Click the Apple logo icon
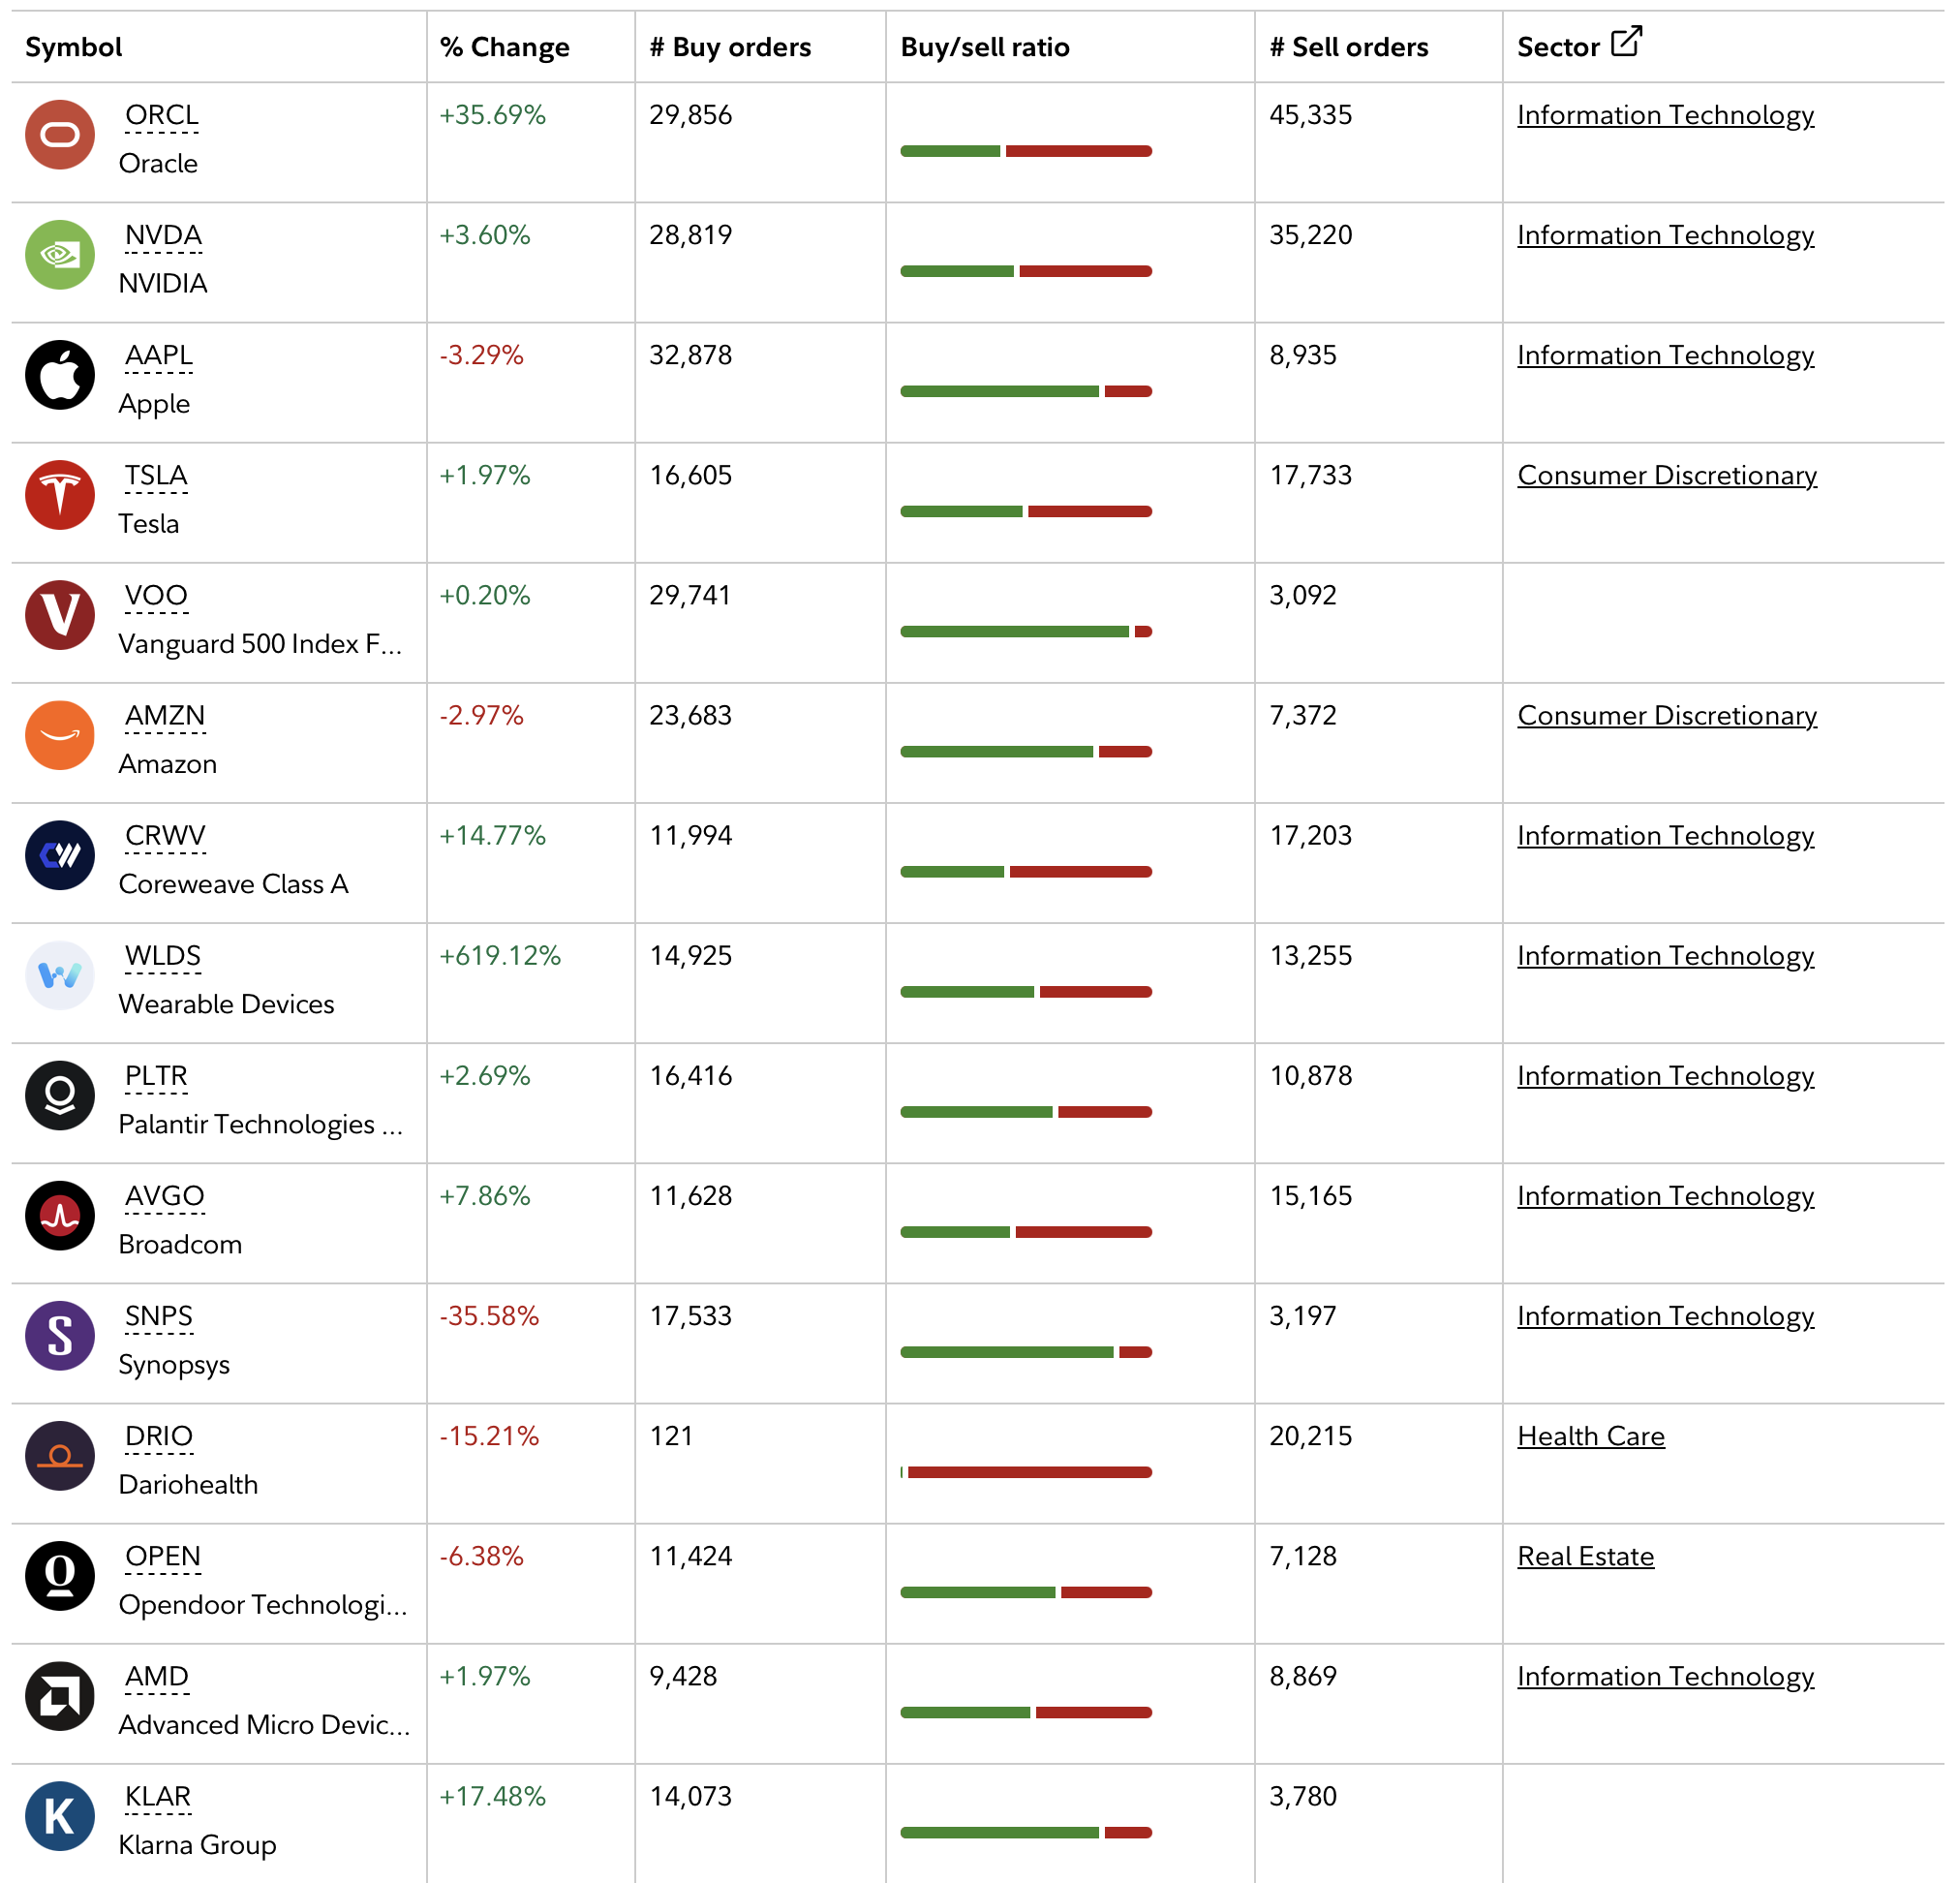The height and width of the screenshot is (1883, 1960). 60,375
